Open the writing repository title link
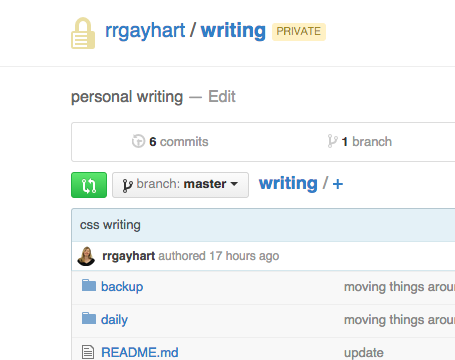Screen dimensions: 455x360 pos(233,31)
